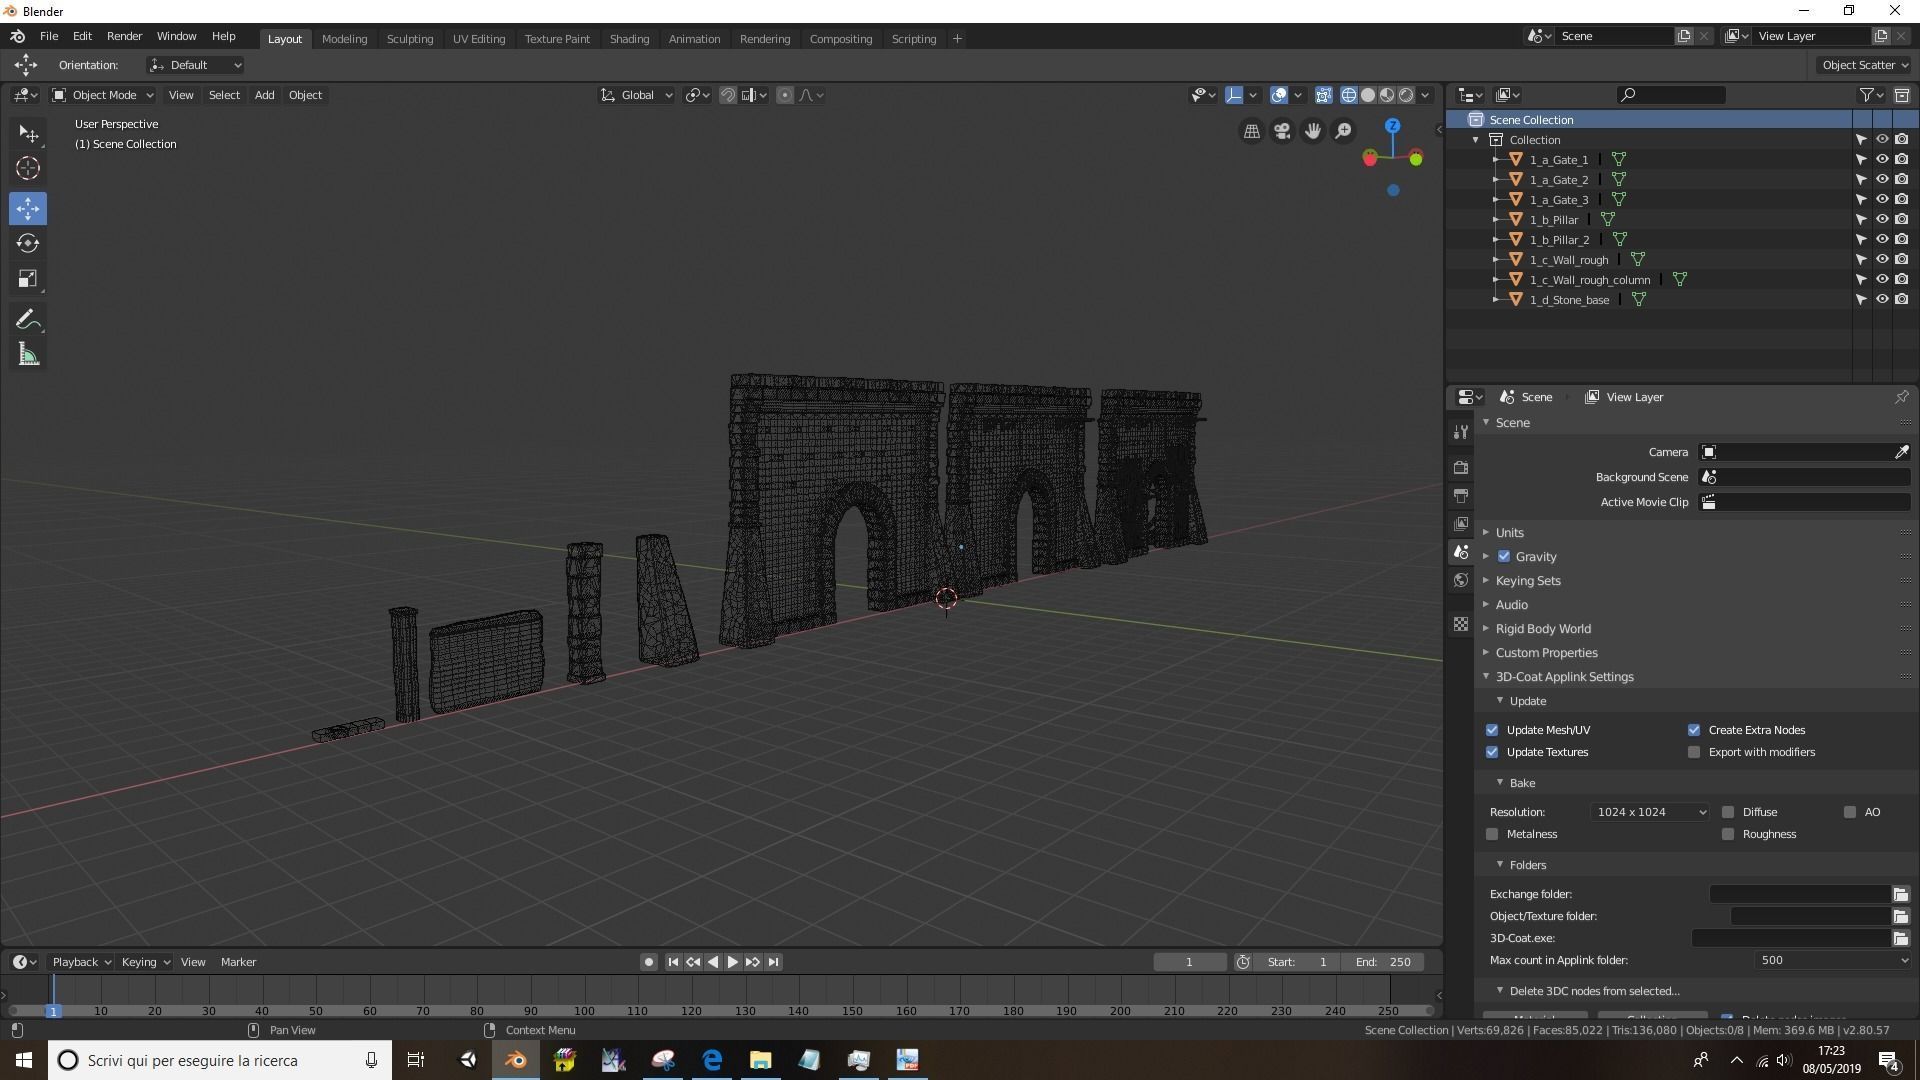Viewport: 1920px width, 1080px height.
Task: Open the Texture properties tab
Action: (x=1461, y=624)
